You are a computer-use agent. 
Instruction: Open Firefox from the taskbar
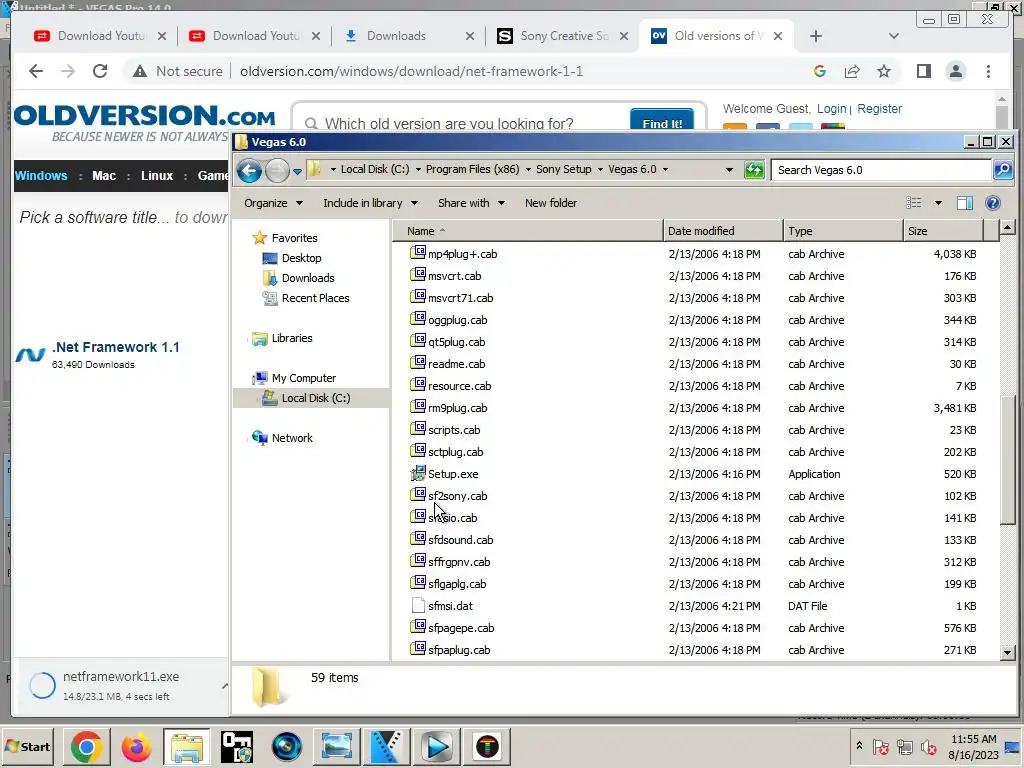pos(136,747)
